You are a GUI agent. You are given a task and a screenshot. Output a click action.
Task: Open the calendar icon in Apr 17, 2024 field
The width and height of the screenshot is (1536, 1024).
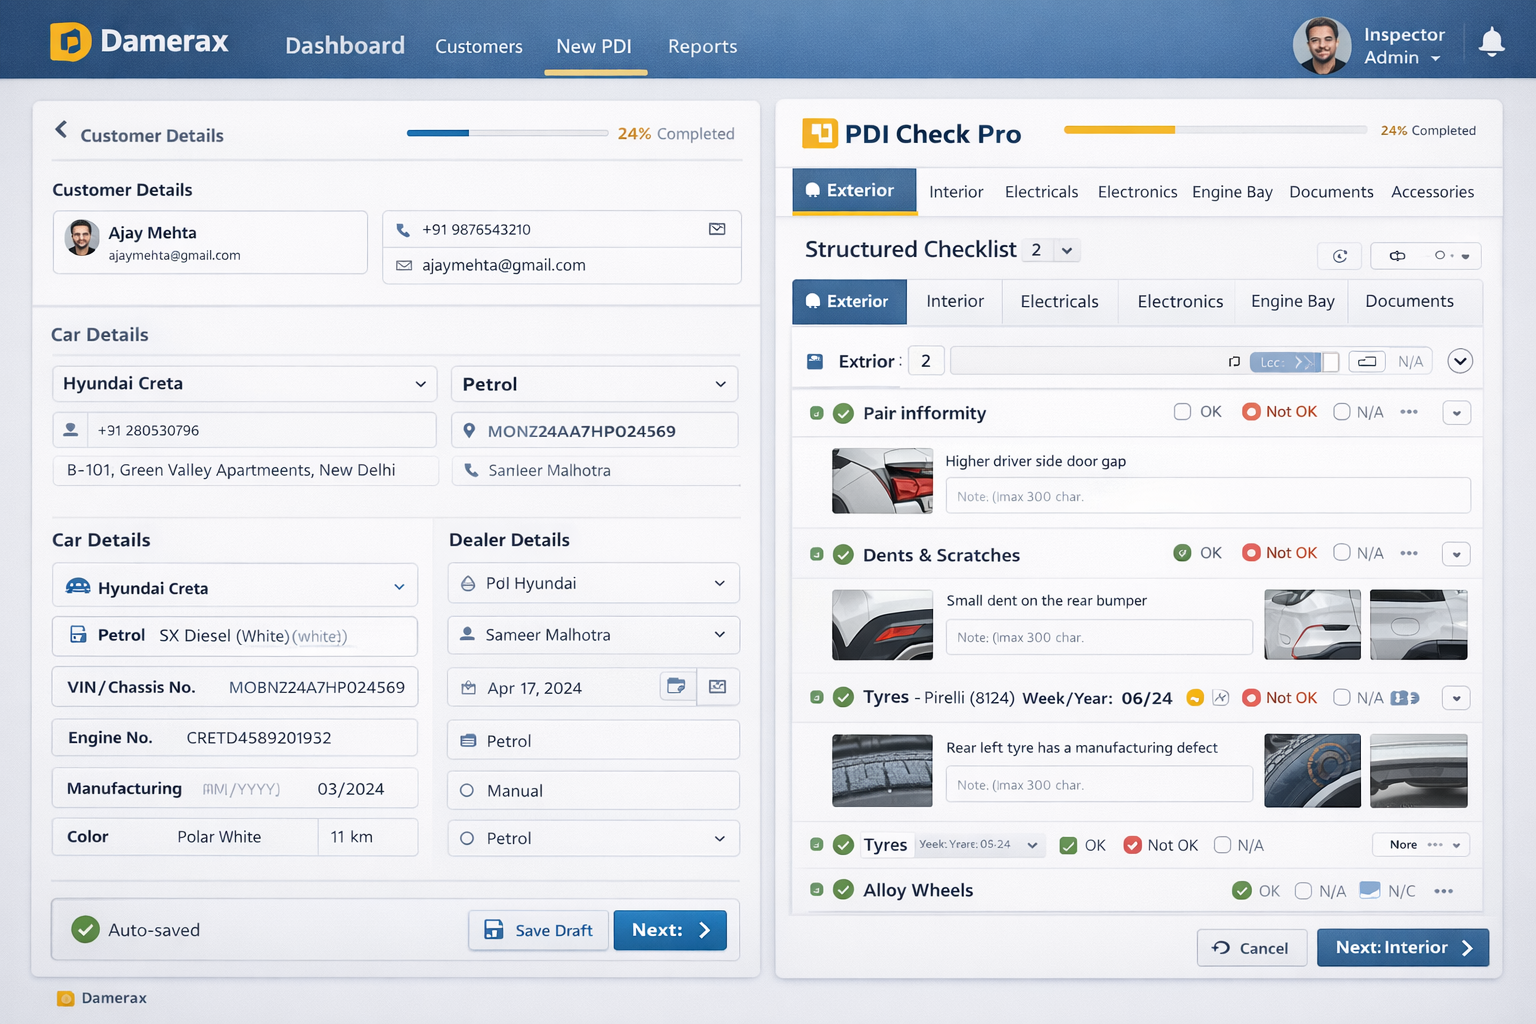(x=676, y=687)
